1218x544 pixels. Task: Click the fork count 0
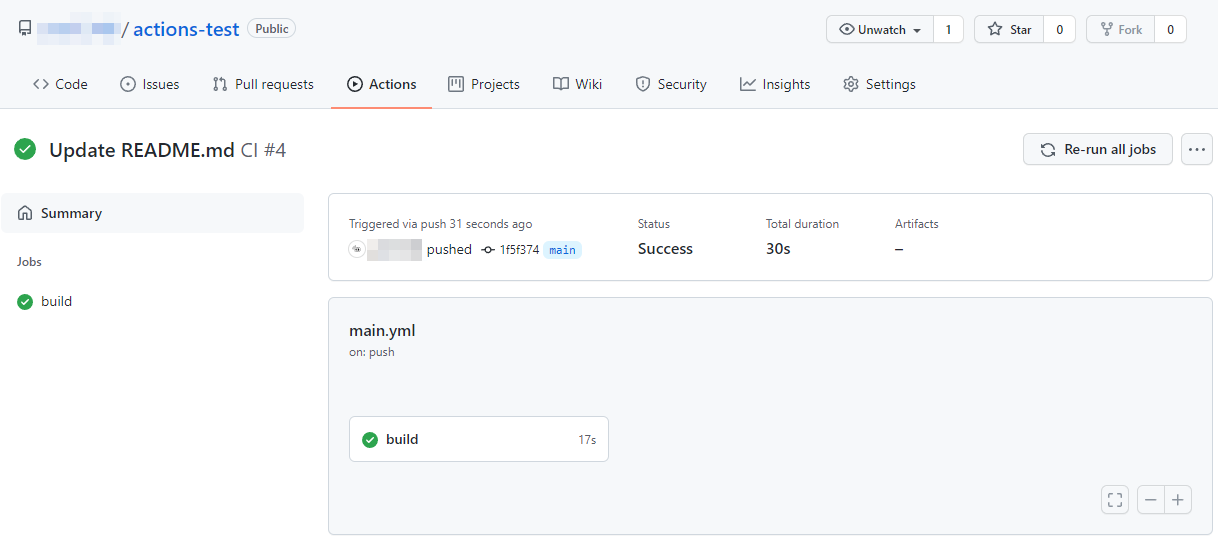(x=1170, y=30)
